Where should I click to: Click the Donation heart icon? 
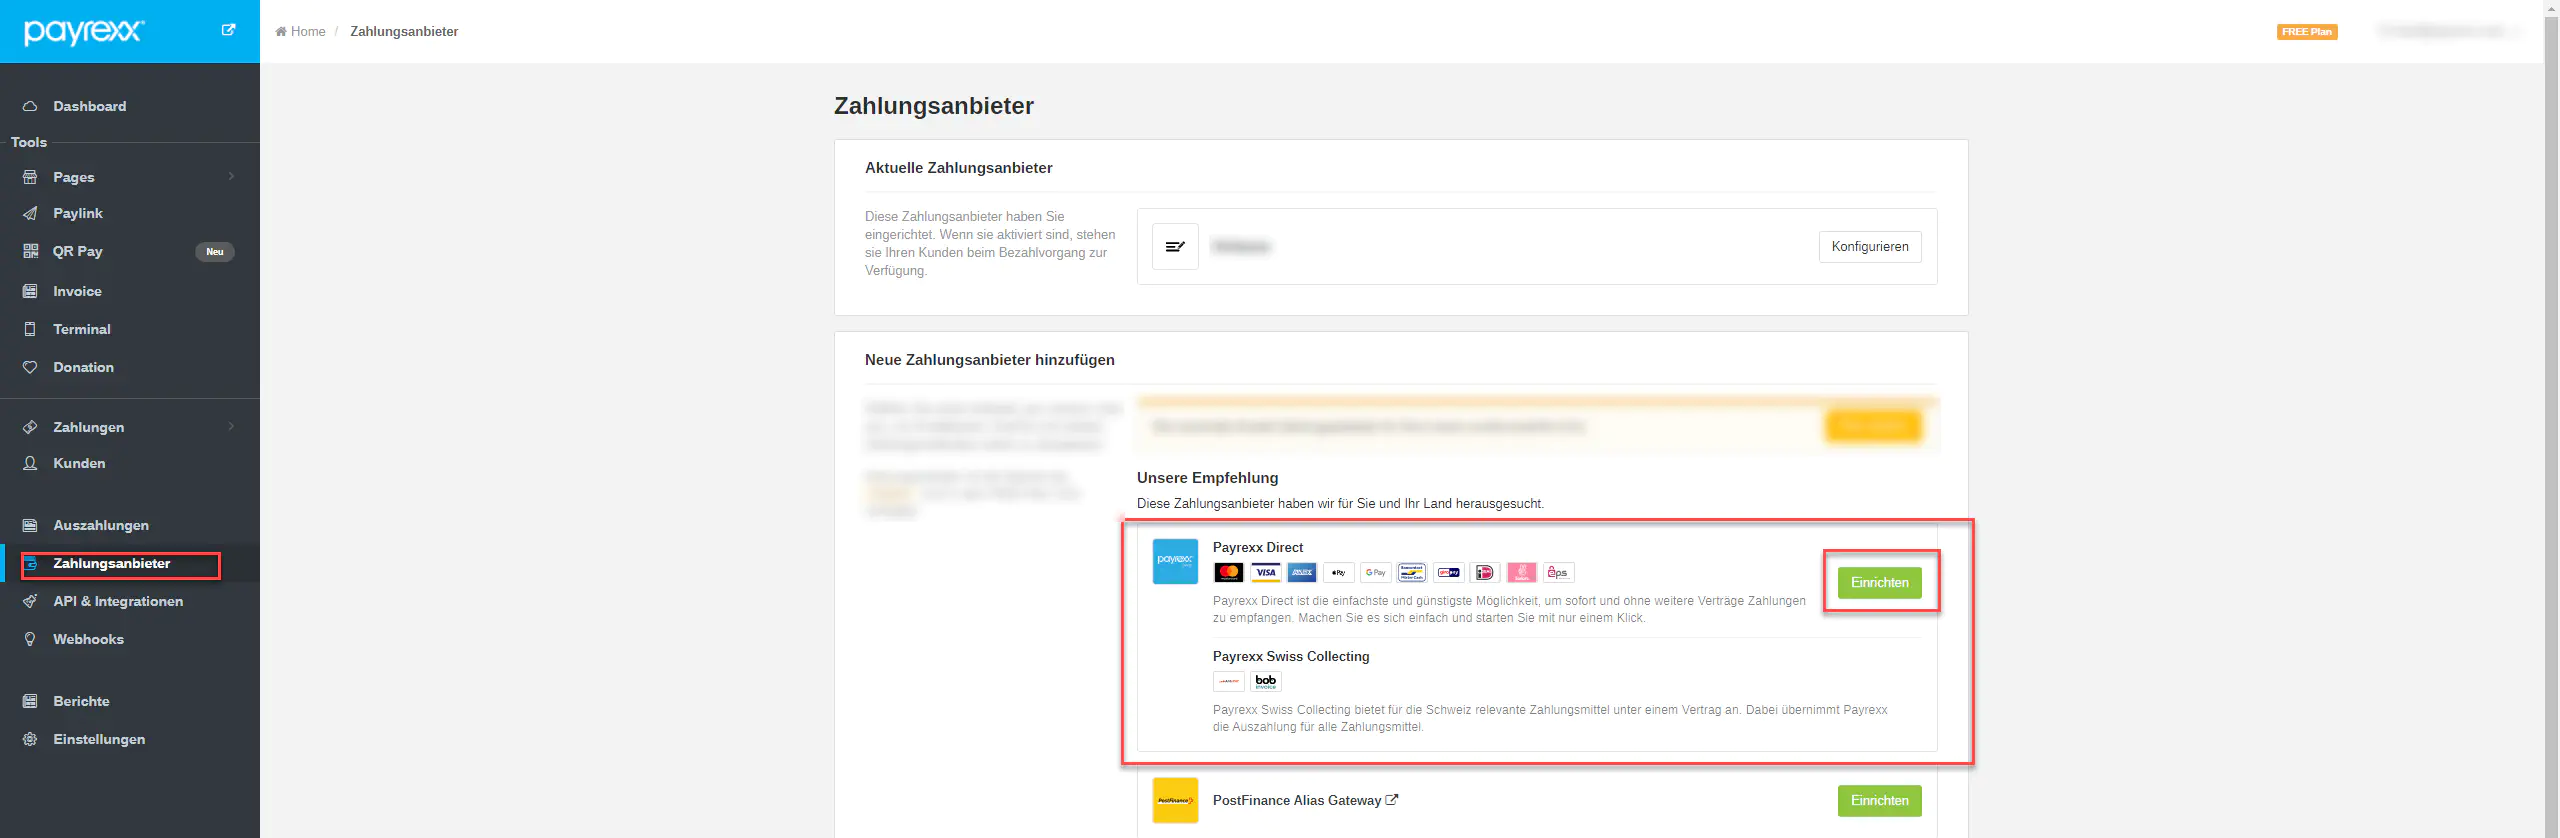point(30,367)
